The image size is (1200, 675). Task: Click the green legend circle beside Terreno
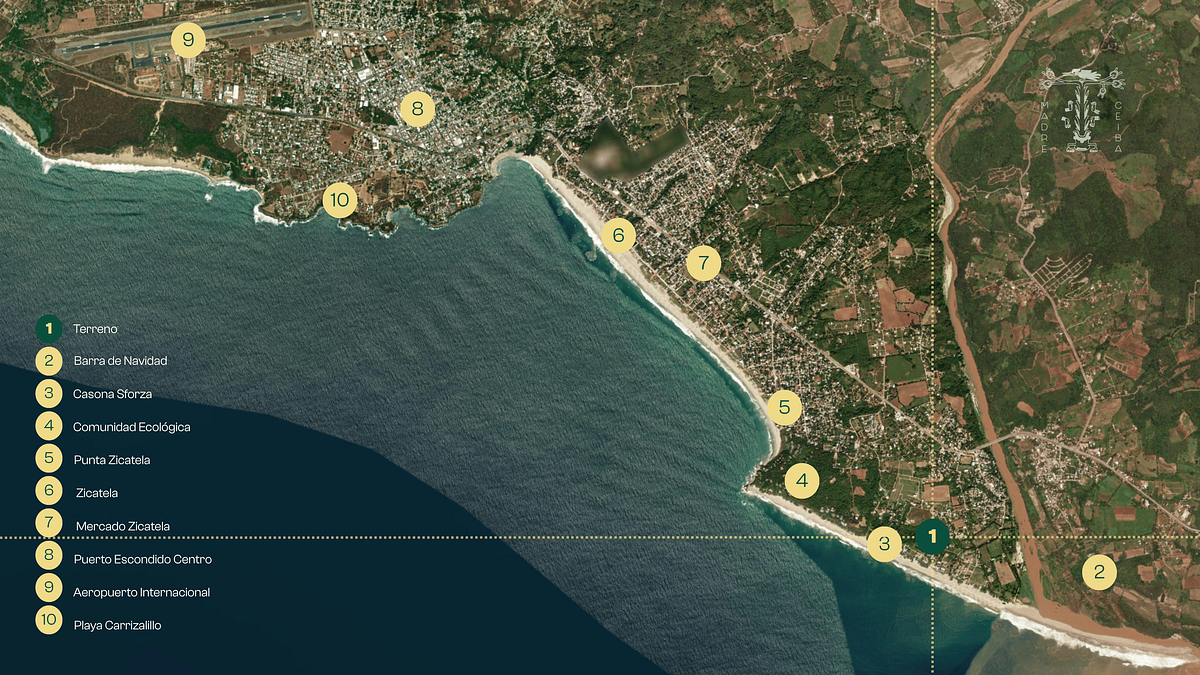(x=48, y=328)
